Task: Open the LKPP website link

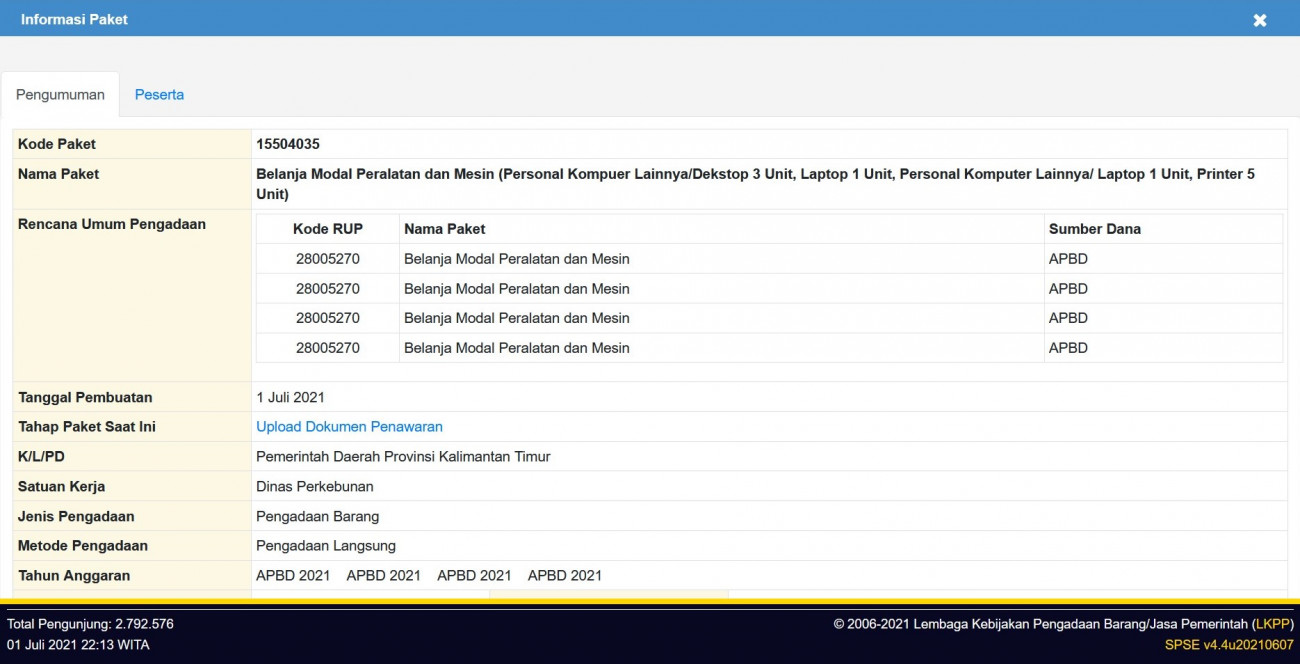Action: pyautogui.click(x=1271, y=623)
